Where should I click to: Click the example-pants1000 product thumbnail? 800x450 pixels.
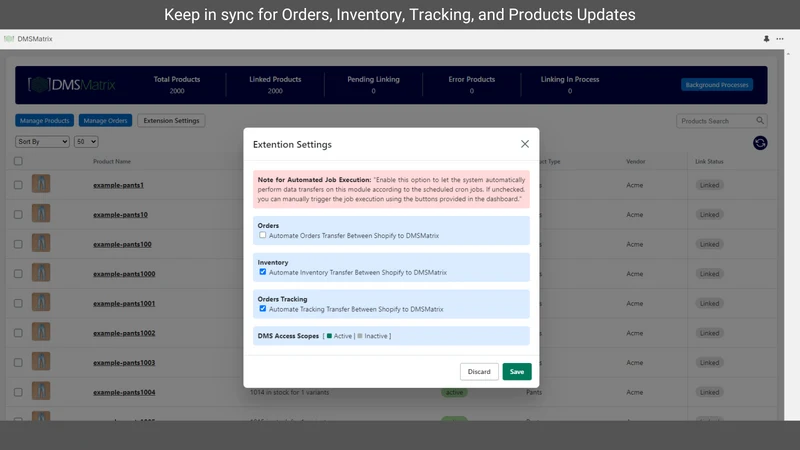pyautogui.click(x=41, y=272)
